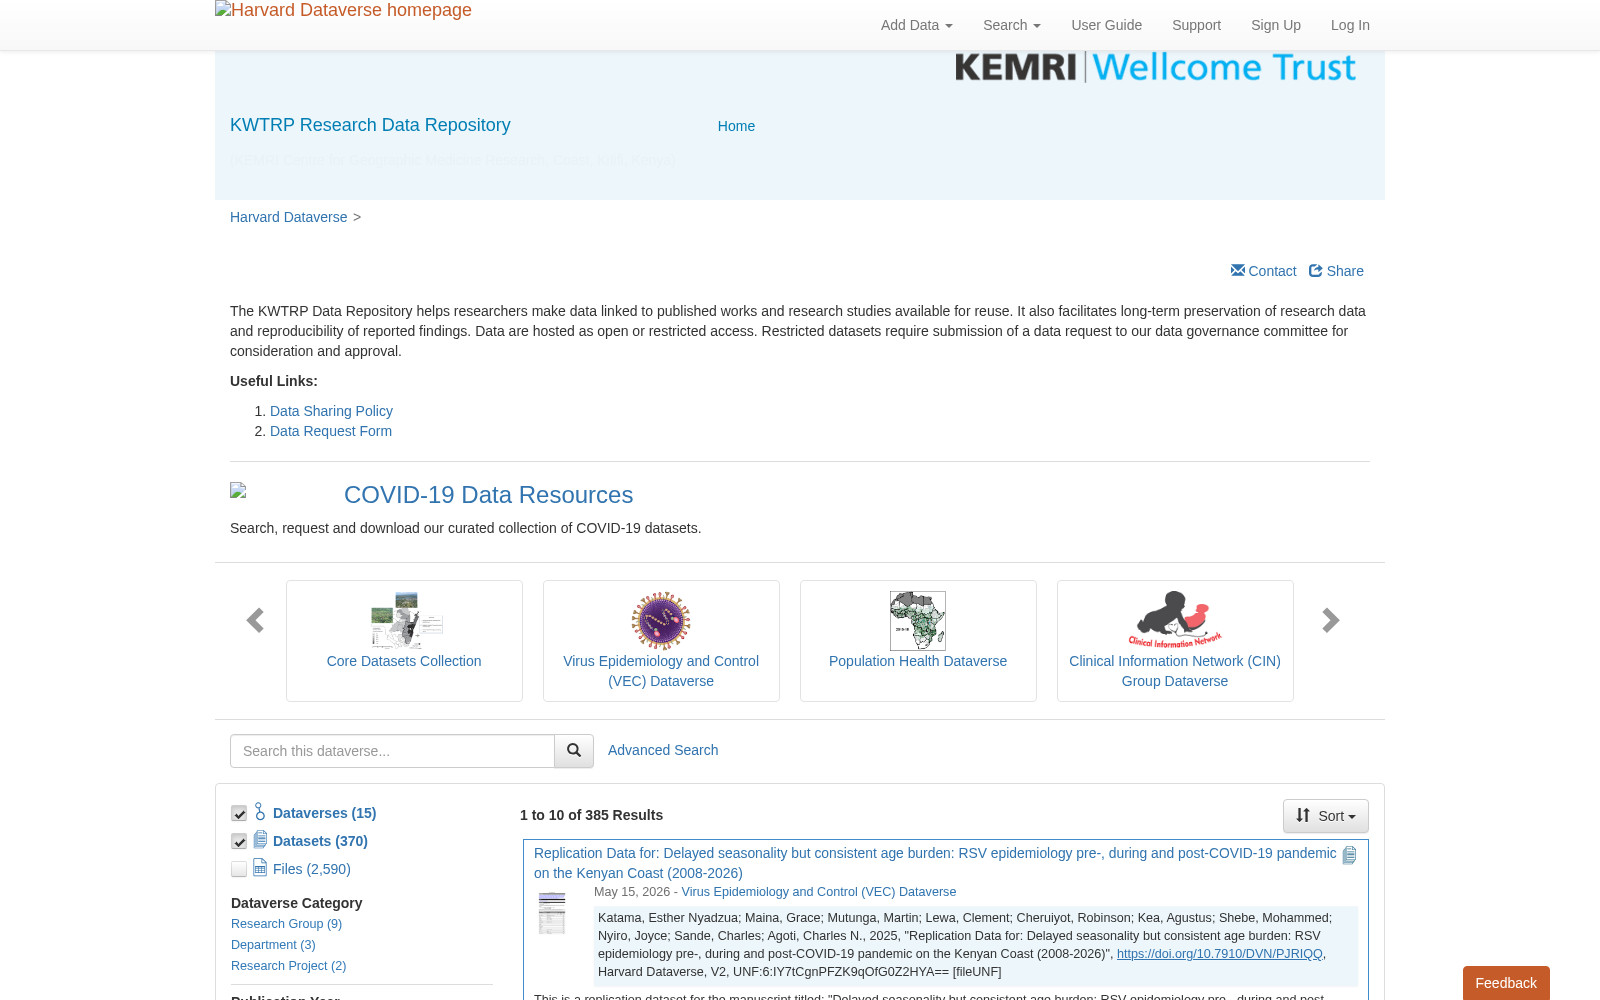The height and width of the screenshot is (1000, 1600).
Task: Open KWTRP Research Data Repository title link
Action: [370, 125]
